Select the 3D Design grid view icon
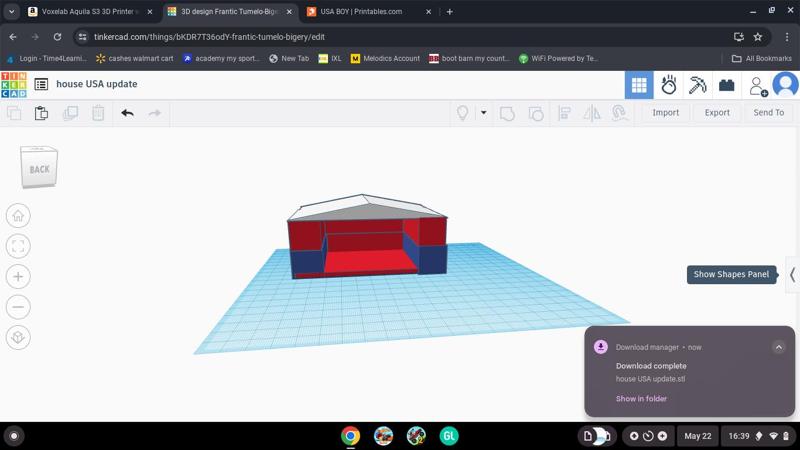Viewport: 800px width, 450px height. point(638,85)
